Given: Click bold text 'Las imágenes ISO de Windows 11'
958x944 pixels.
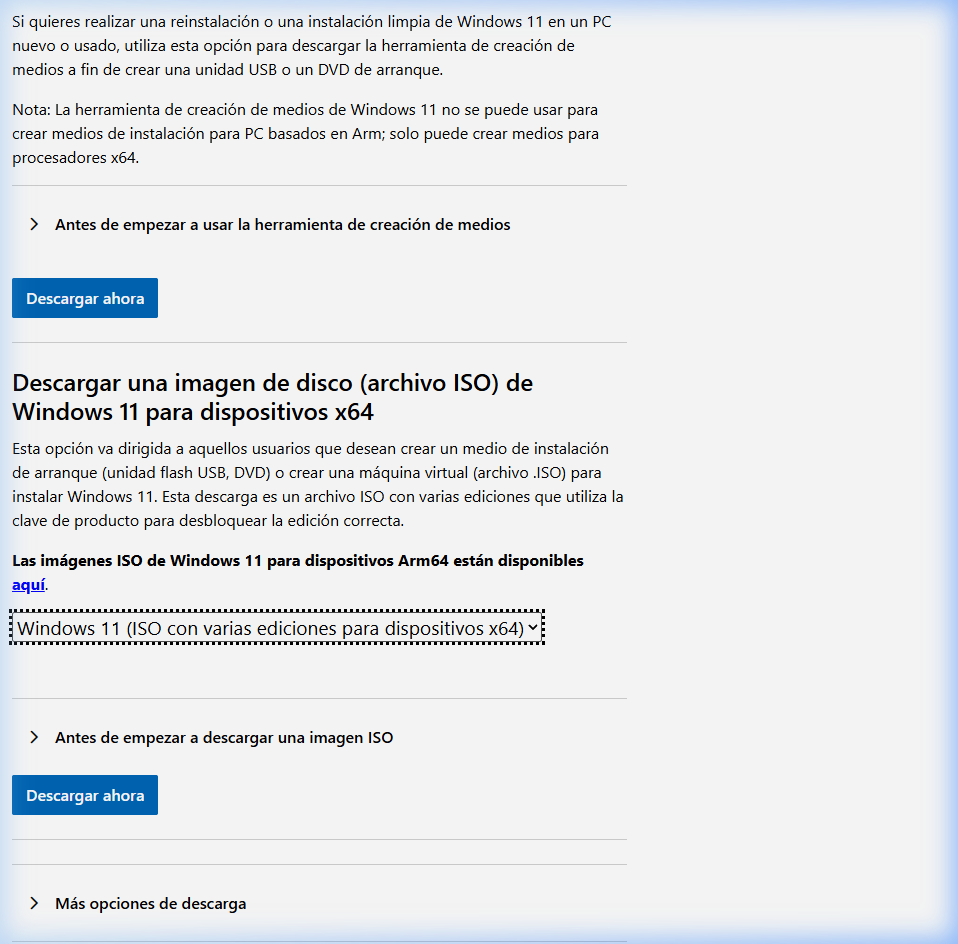Looking at the screenshot, I should 298,561.
